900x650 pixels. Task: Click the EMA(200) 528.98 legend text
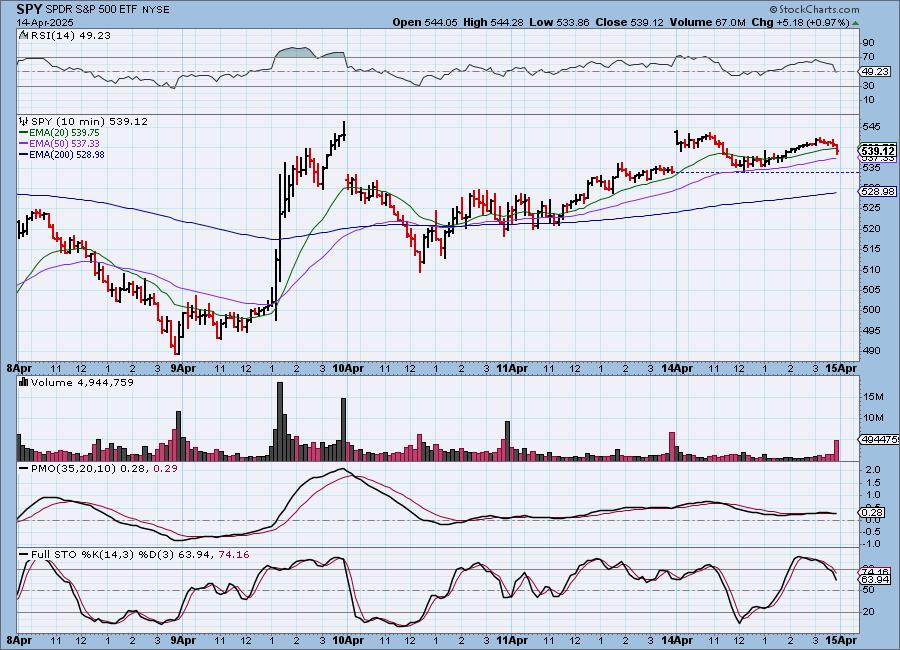coord(67,154)
